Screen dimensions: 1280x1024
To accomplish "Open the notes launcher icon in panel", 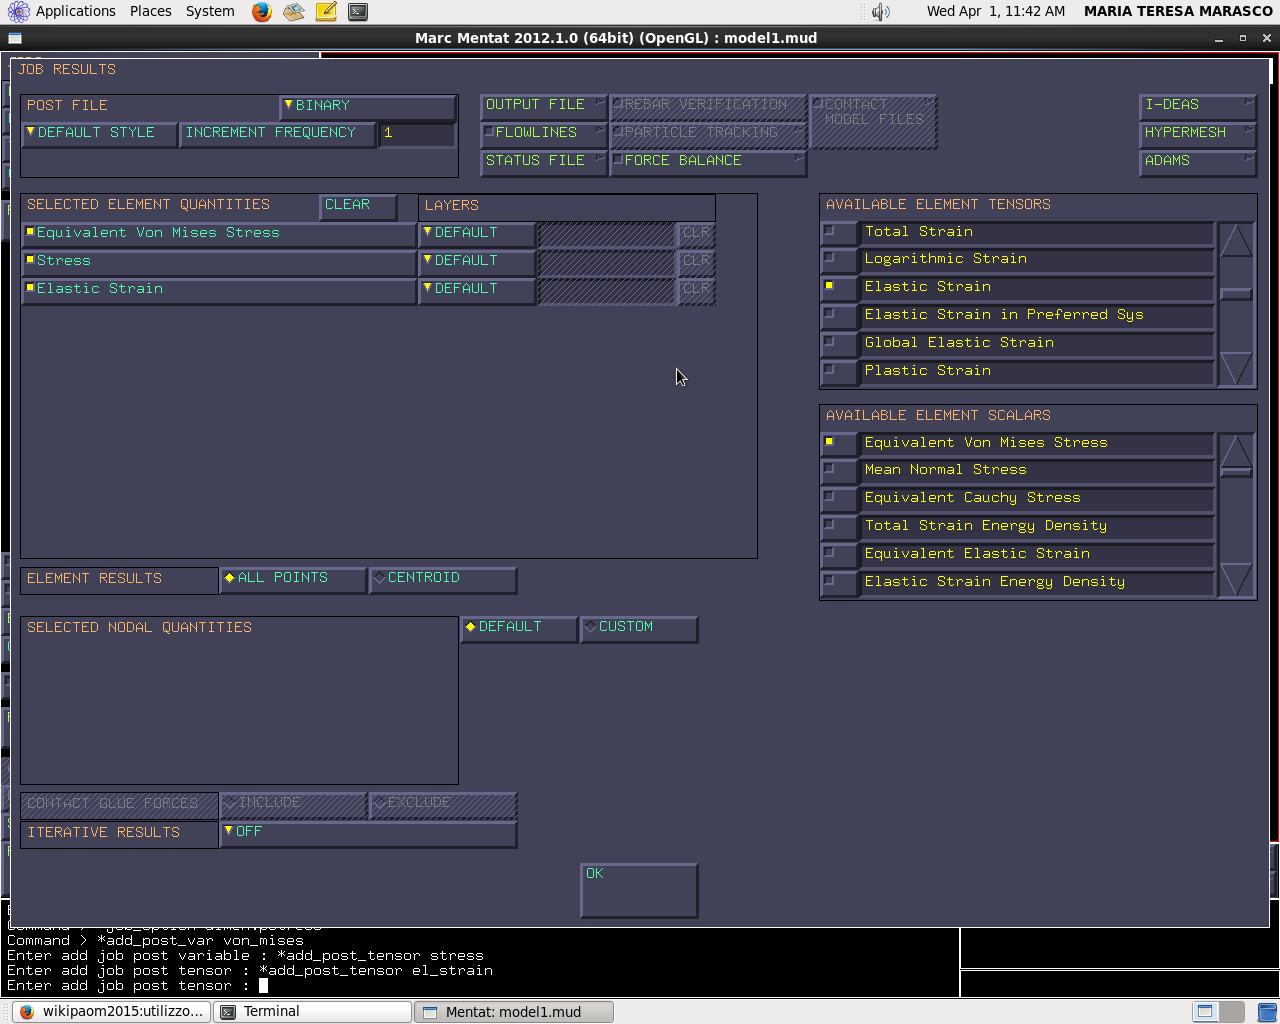I will click(326, 12).
